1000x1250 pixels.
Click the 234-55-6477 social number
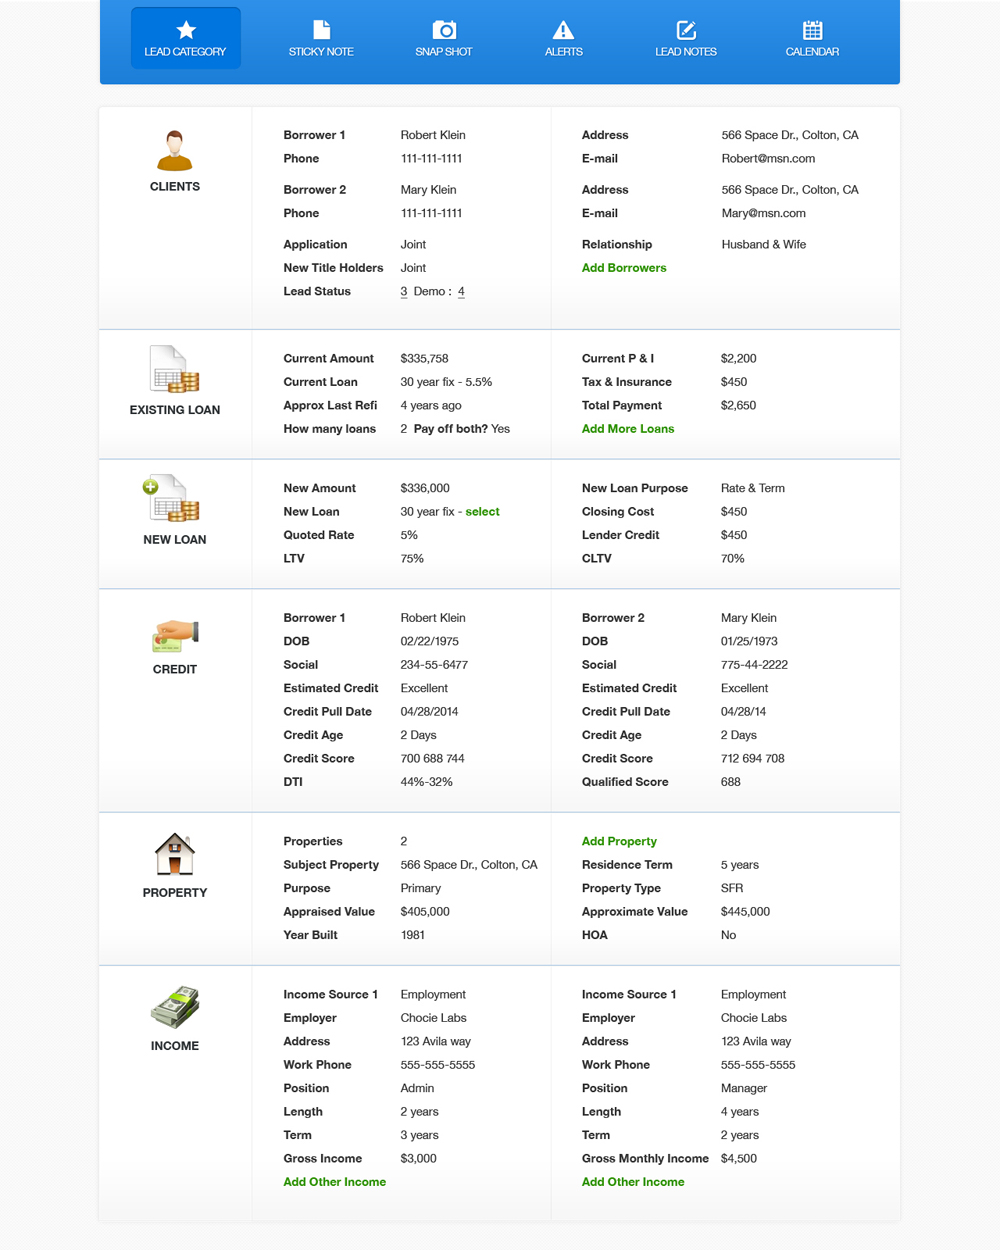434,665
